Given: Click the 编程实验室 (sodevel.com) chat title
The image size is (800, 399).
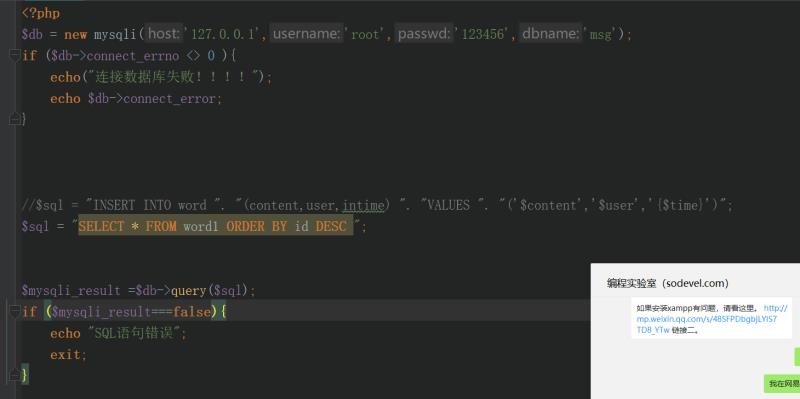Looking at the screenshot, I should tap(667, 283).
